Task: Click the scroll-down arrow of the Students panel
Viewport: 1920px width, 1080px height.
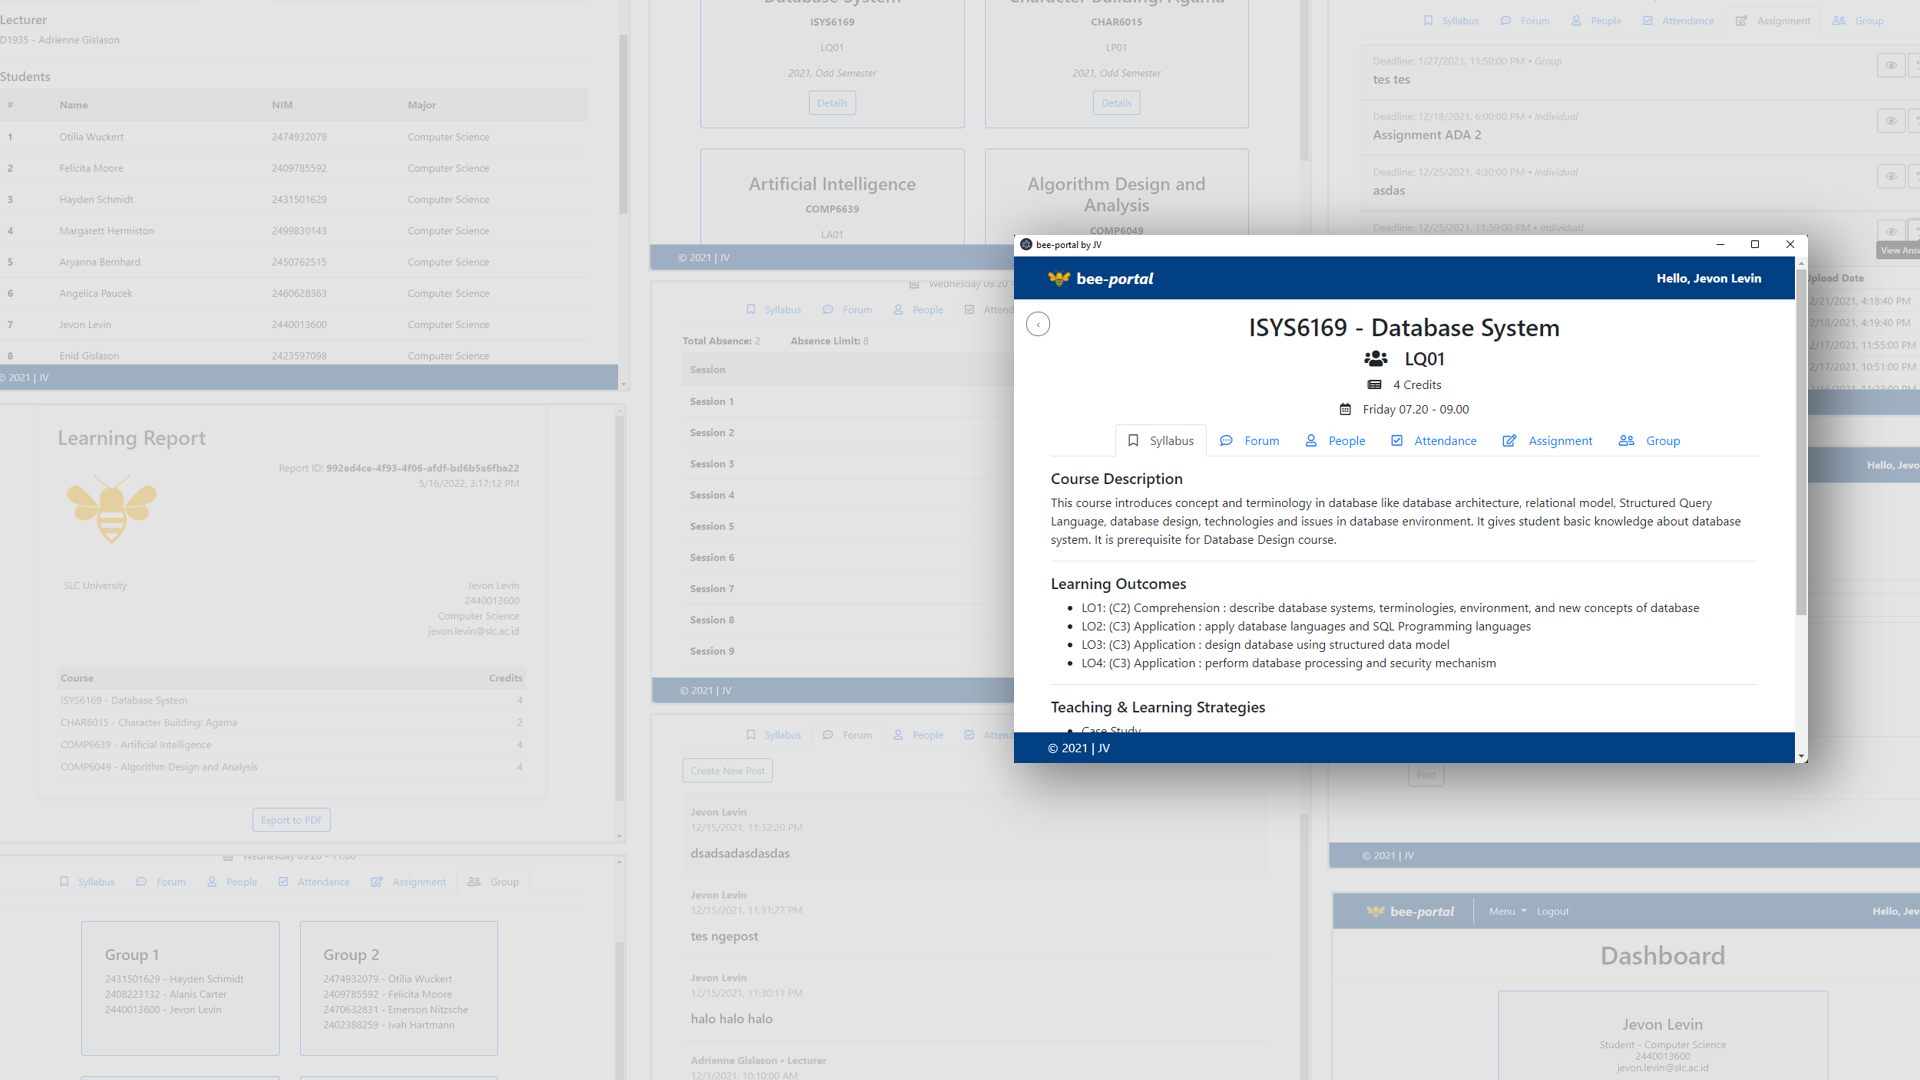Action: 623,384
